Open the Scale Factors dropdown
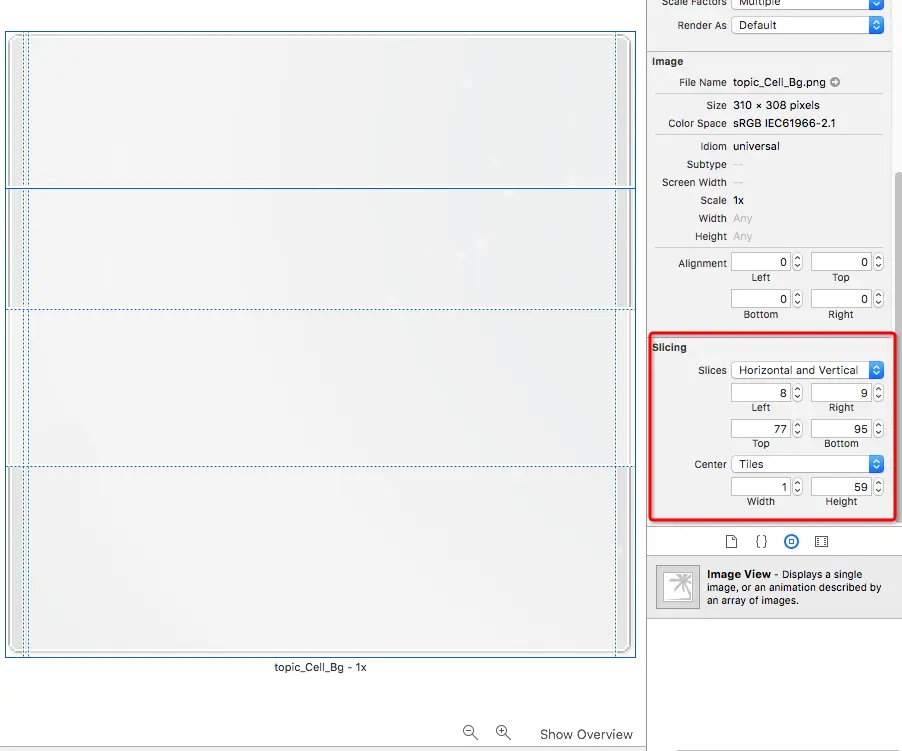This screenshot has height=751, width=902. tap(807, 3)
